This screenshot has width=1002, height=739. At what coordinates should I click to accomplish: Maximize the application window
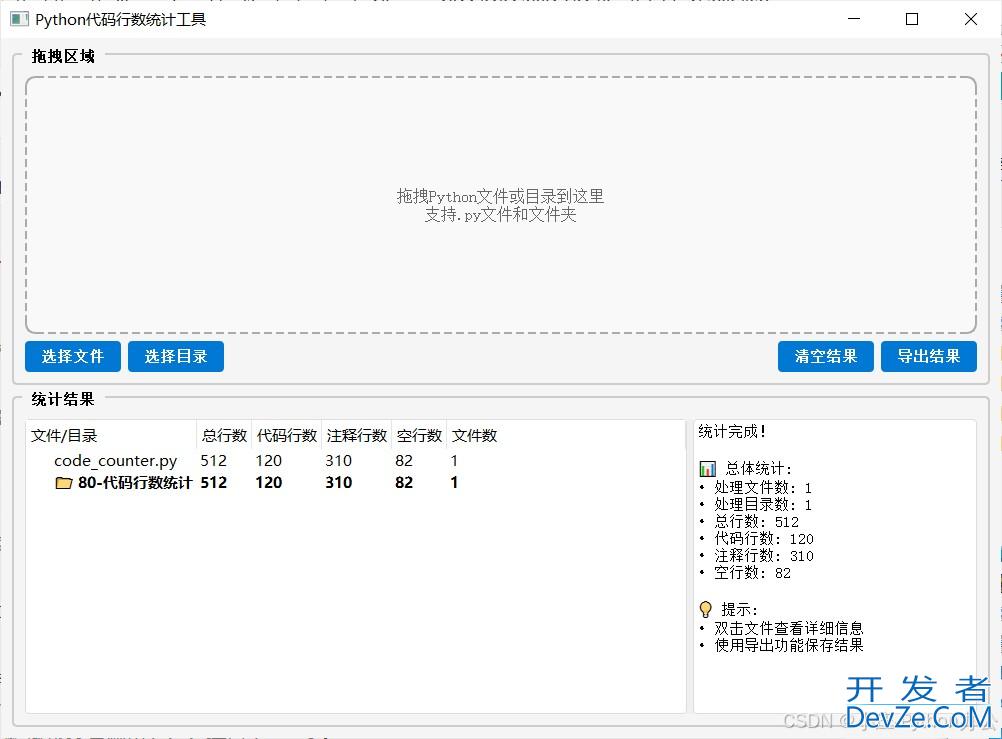(912, 19)
